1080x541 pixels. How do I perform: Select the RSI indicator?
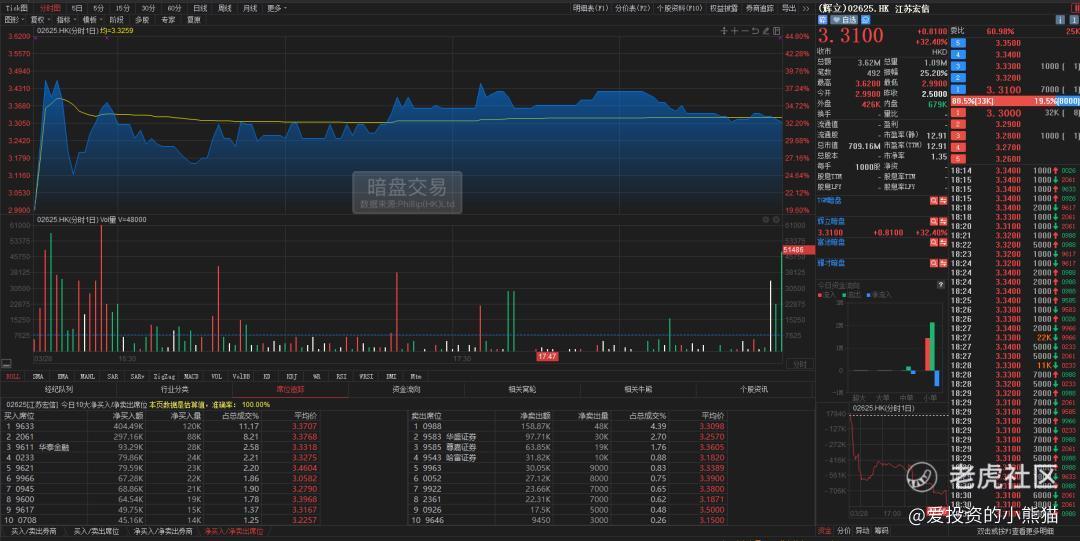pos(341,376)
